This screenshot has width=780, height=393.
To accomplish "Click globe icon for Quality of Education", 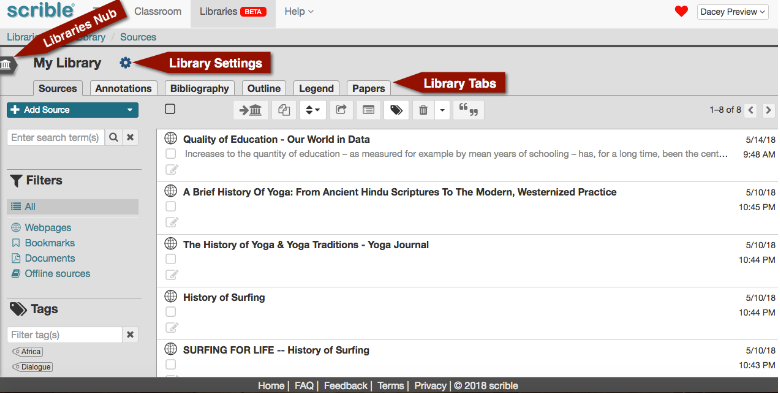I will pos(171,139).
